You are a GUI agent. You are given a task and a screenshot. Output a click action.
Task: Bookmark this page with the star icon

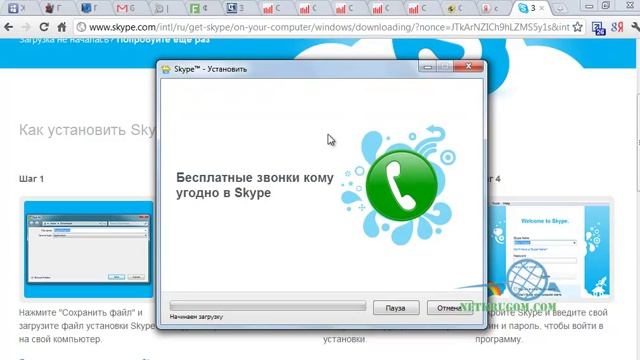pos(577,27)
